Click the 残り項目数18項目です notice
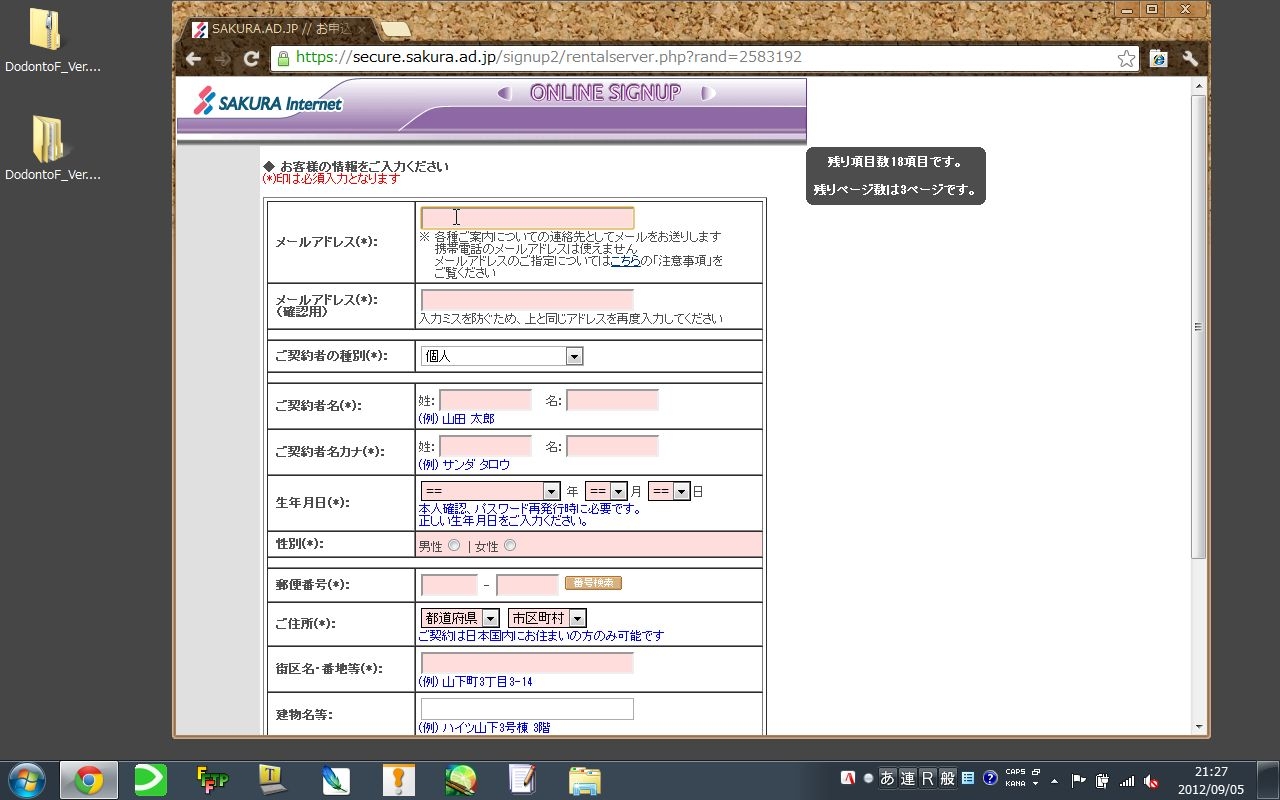 pyautogui.click(x=895, y=161)
